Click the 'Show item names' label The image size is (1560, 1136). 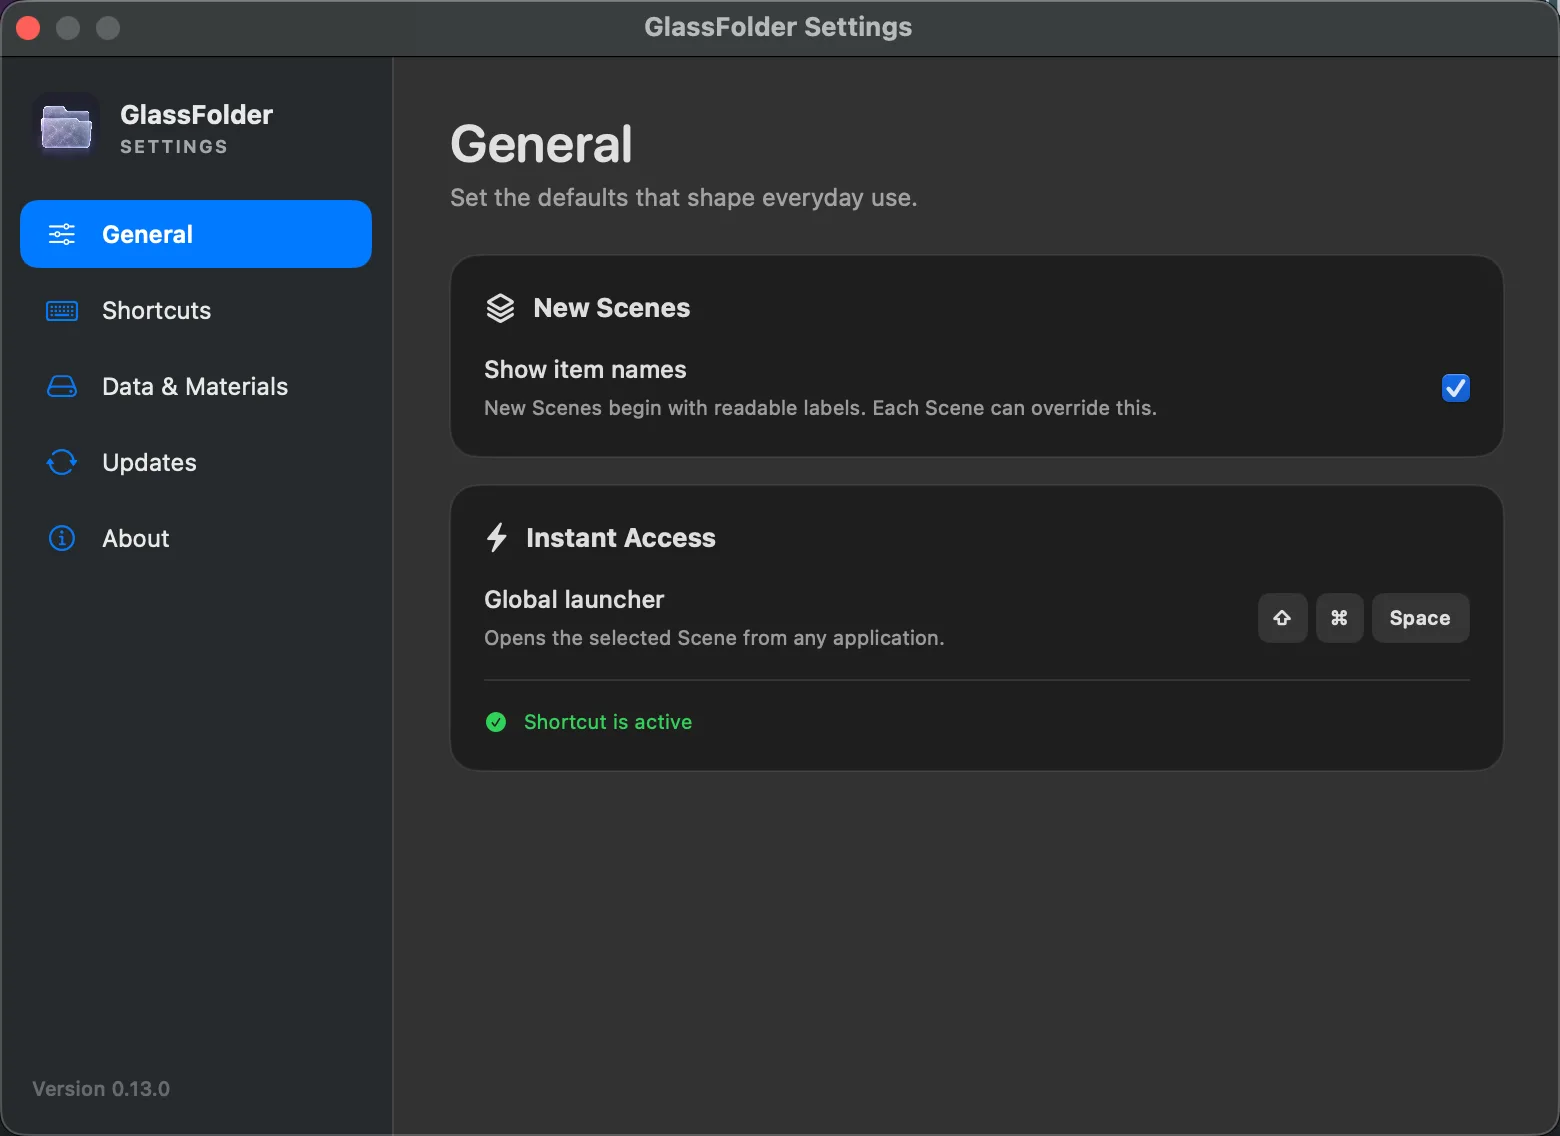(585, 370)
